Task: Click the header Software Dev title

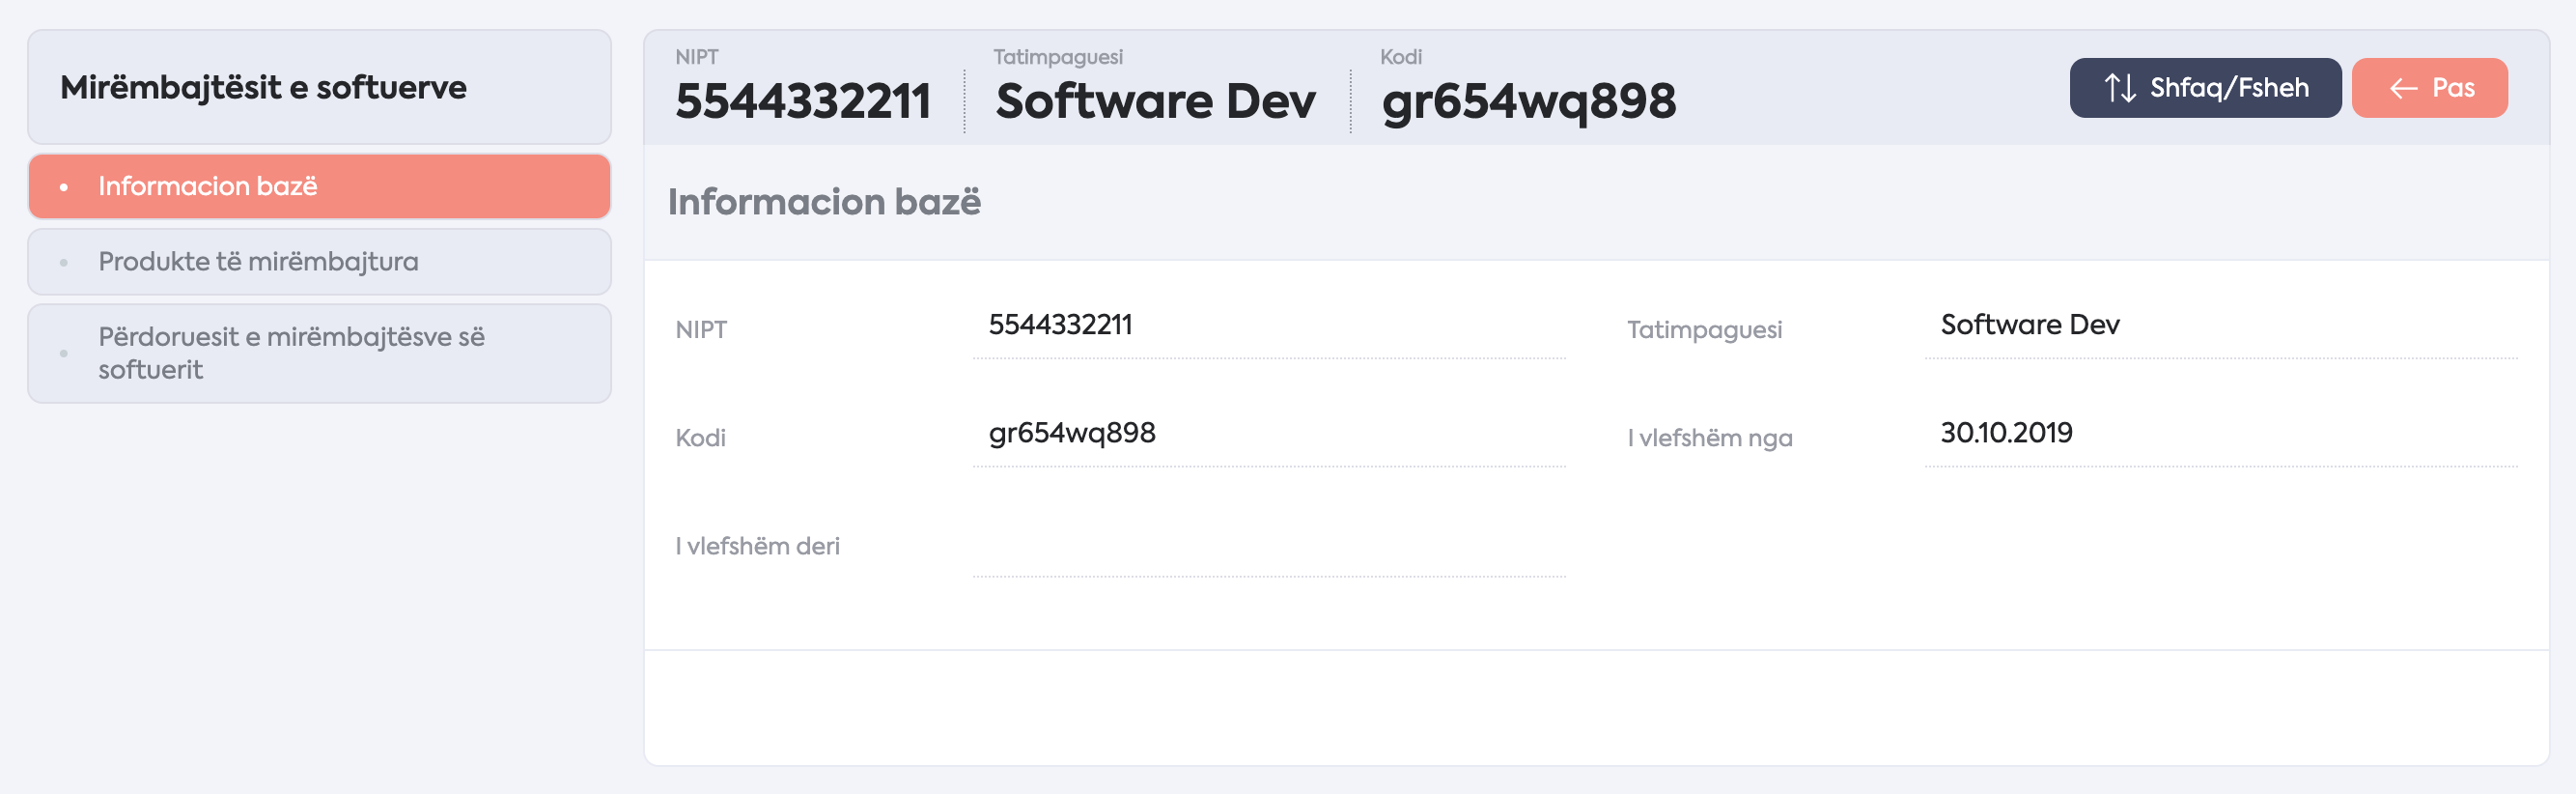Action: [1155, 101]
